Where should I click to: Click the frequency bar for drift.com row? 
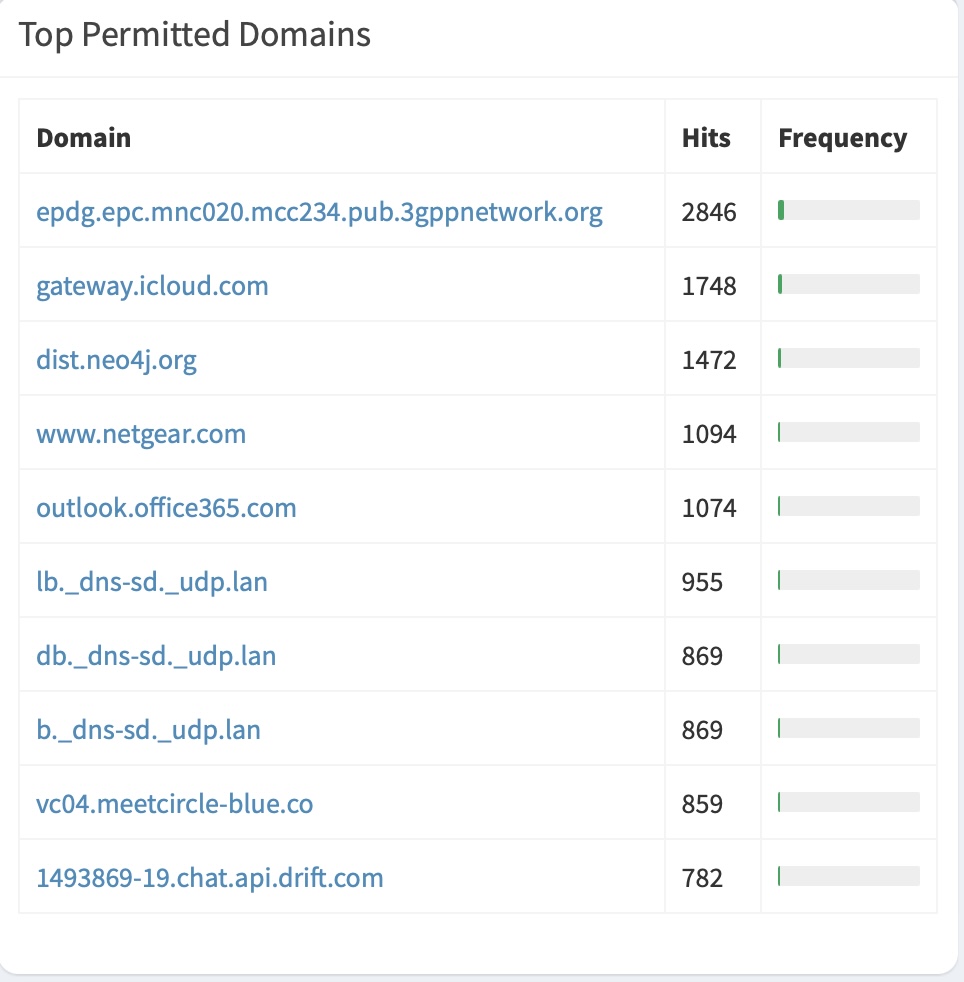849,876
